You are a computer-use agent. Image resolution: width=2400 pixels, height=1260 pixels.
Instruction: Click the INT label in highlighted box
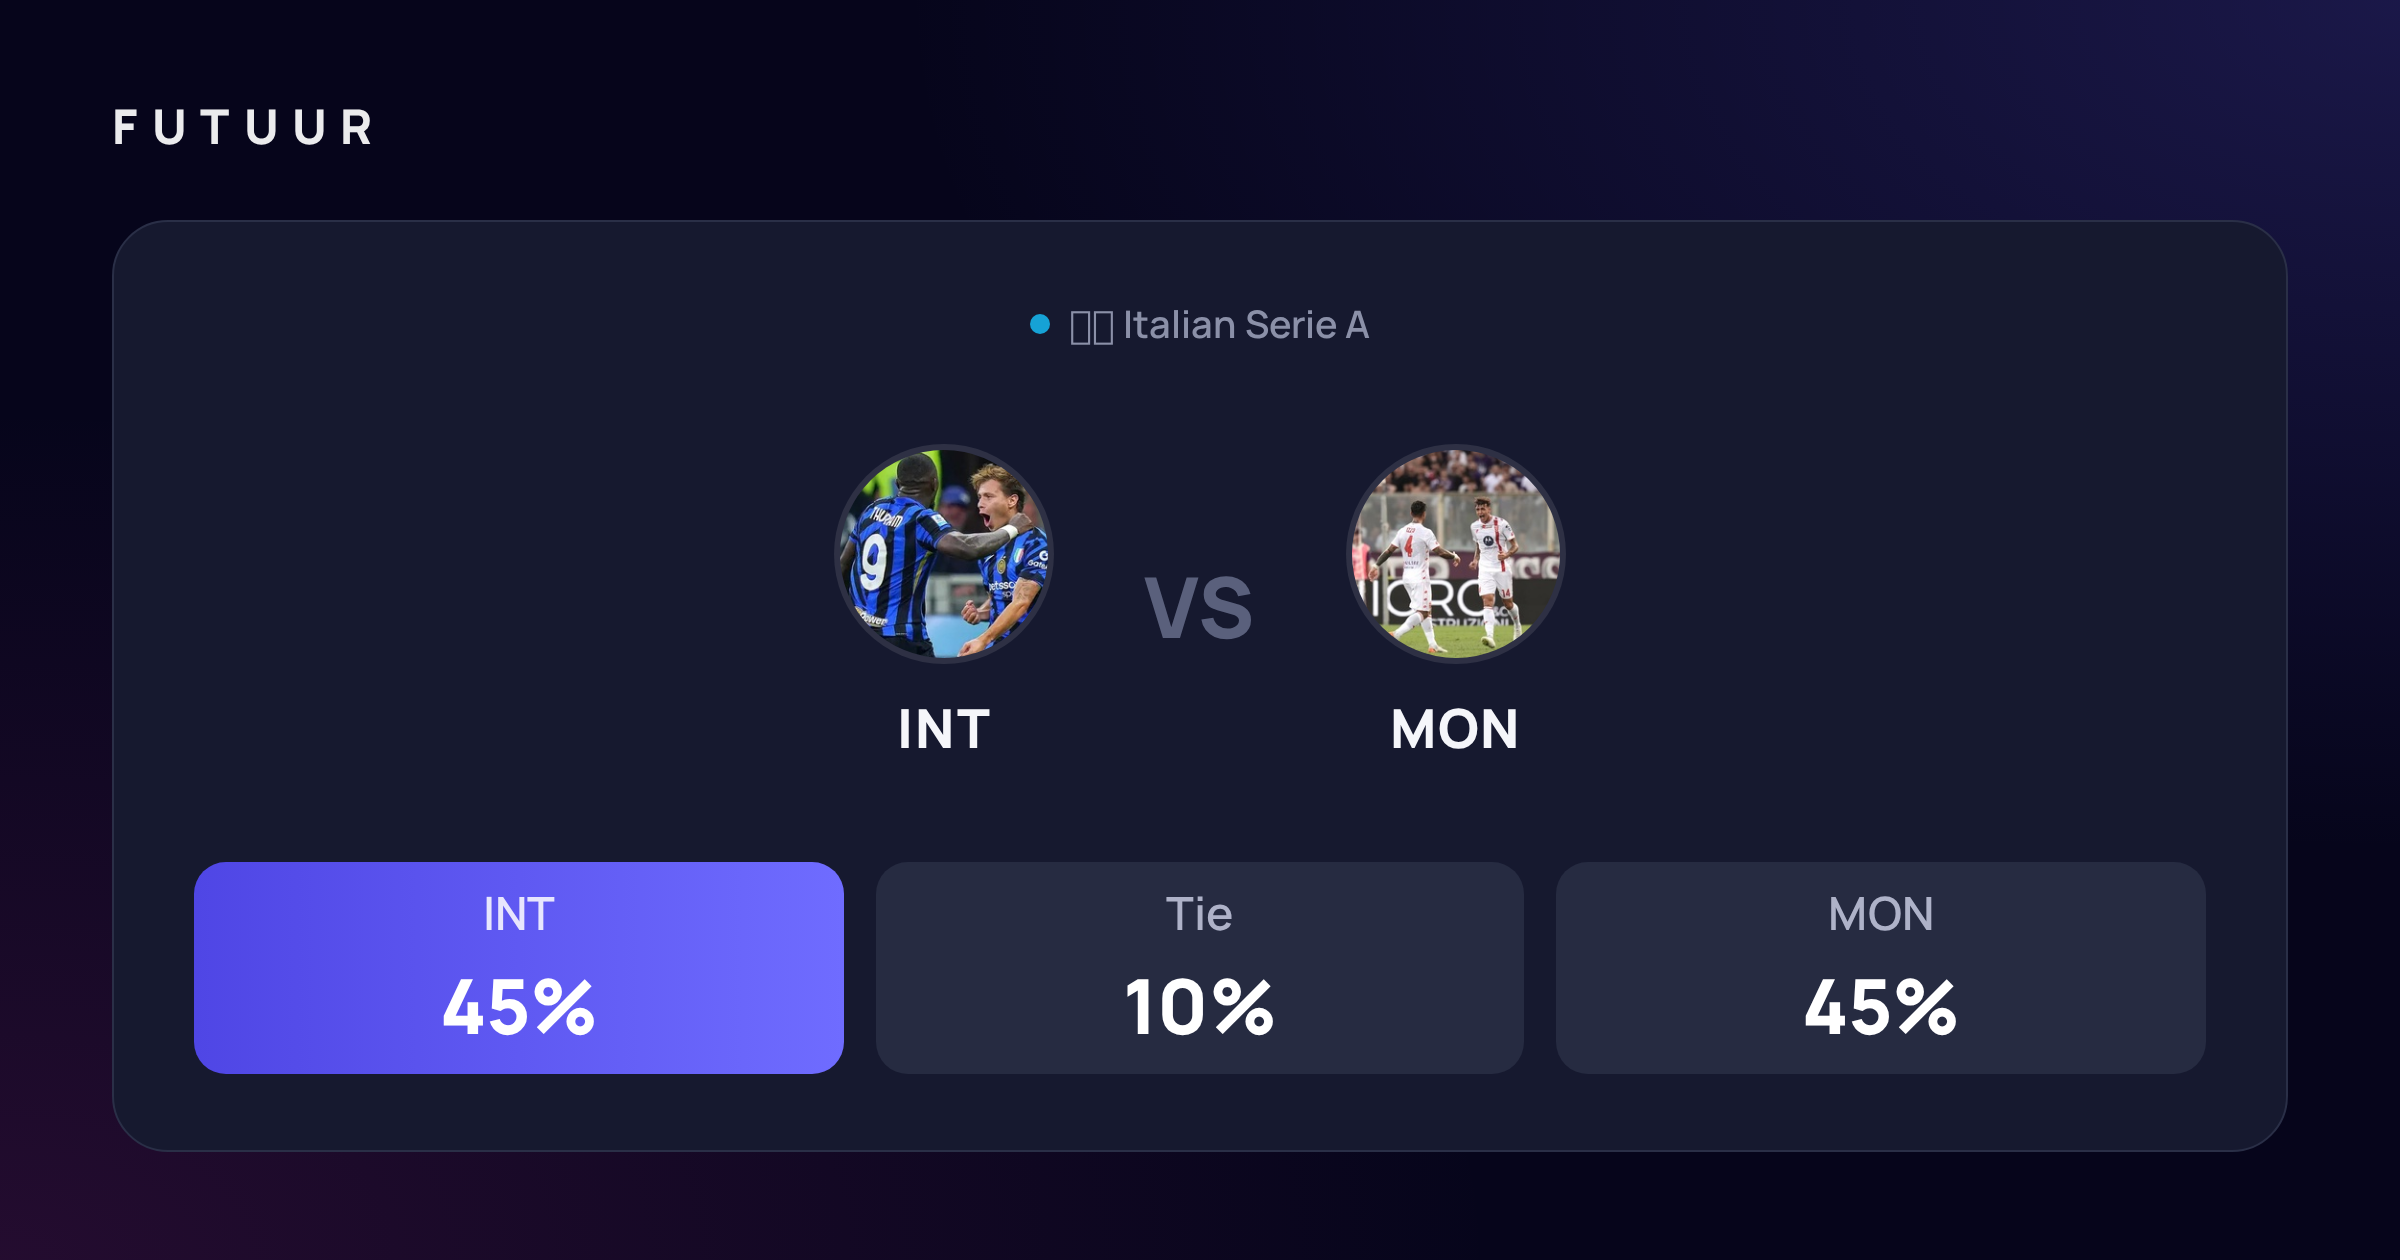pos(519,914)
